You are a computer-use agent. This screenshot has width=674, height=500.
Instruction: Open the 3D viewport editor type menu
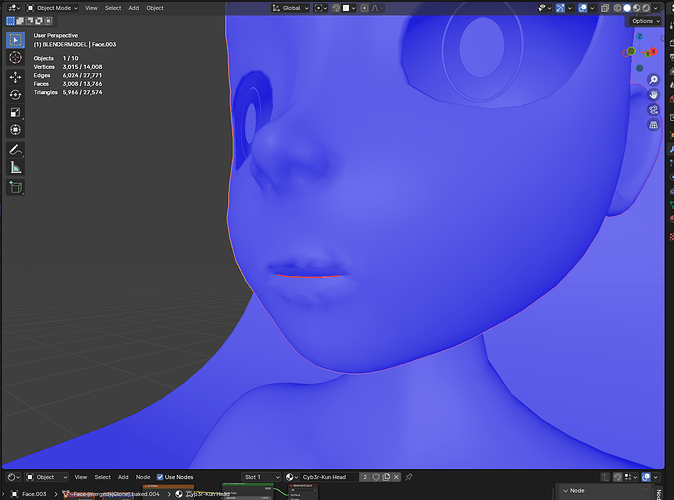tap(14, 8)
